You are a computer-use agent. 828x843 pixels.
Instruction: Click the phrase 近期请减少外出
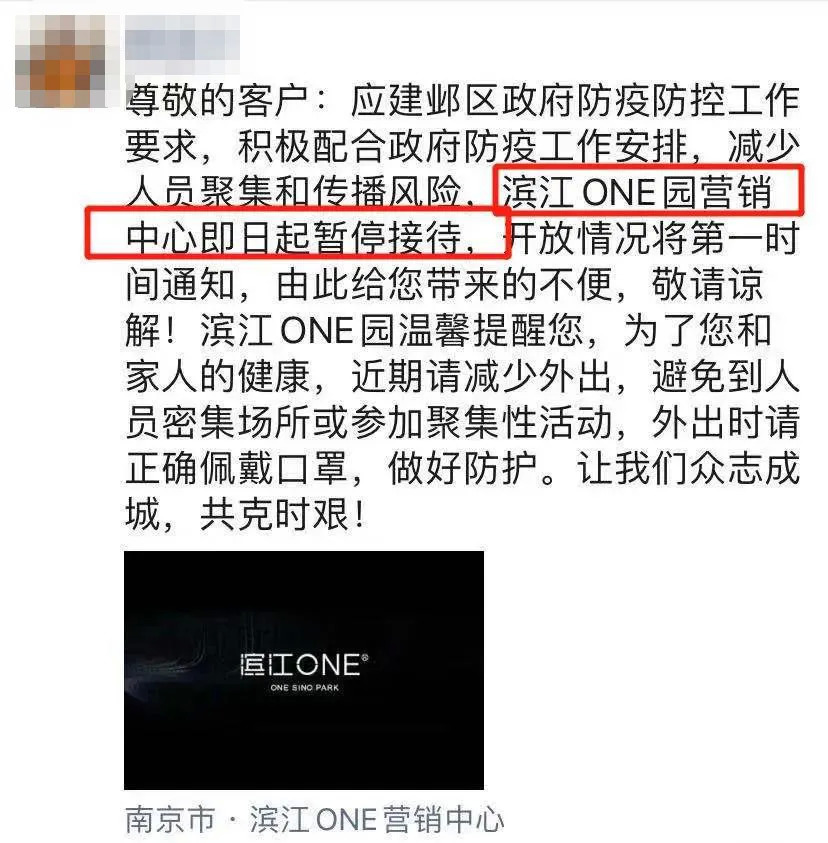tap(481, 376)
